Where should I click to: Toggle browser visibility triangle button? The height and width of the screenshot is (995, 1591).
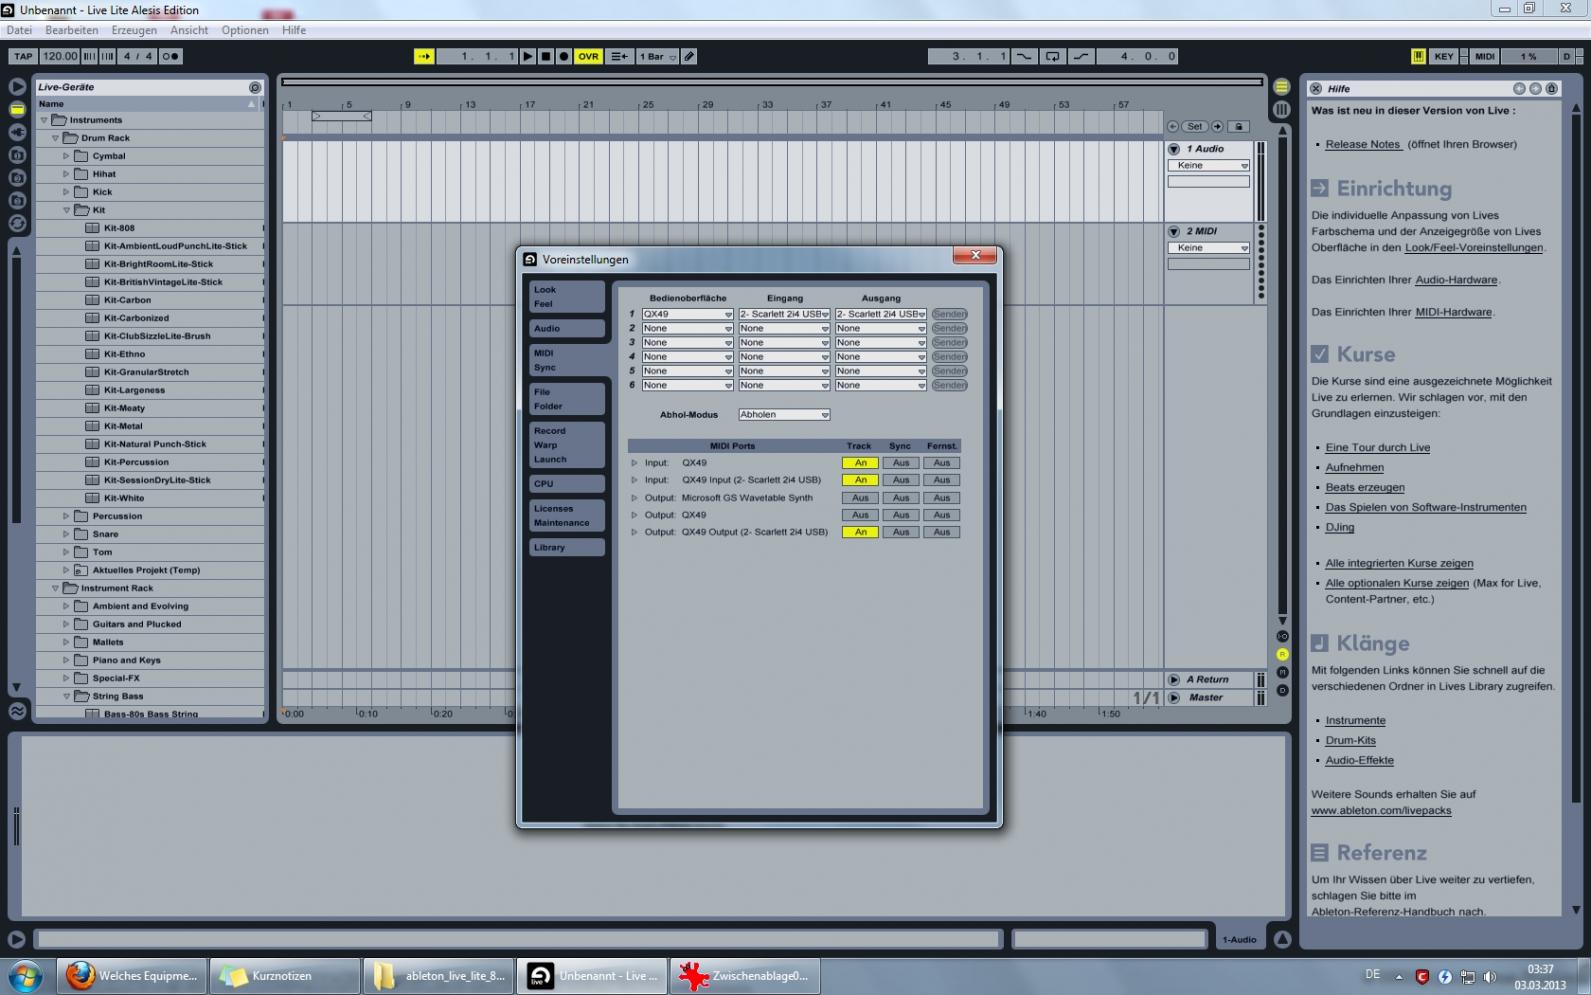click(x=17, y=87)
